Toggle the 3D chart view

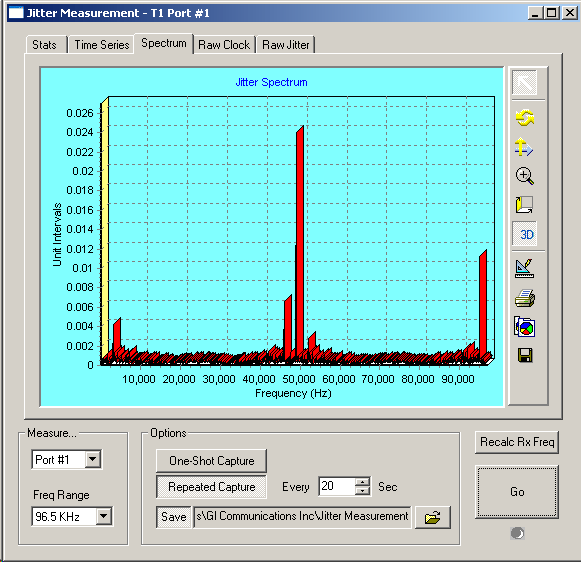pos(525,234)
